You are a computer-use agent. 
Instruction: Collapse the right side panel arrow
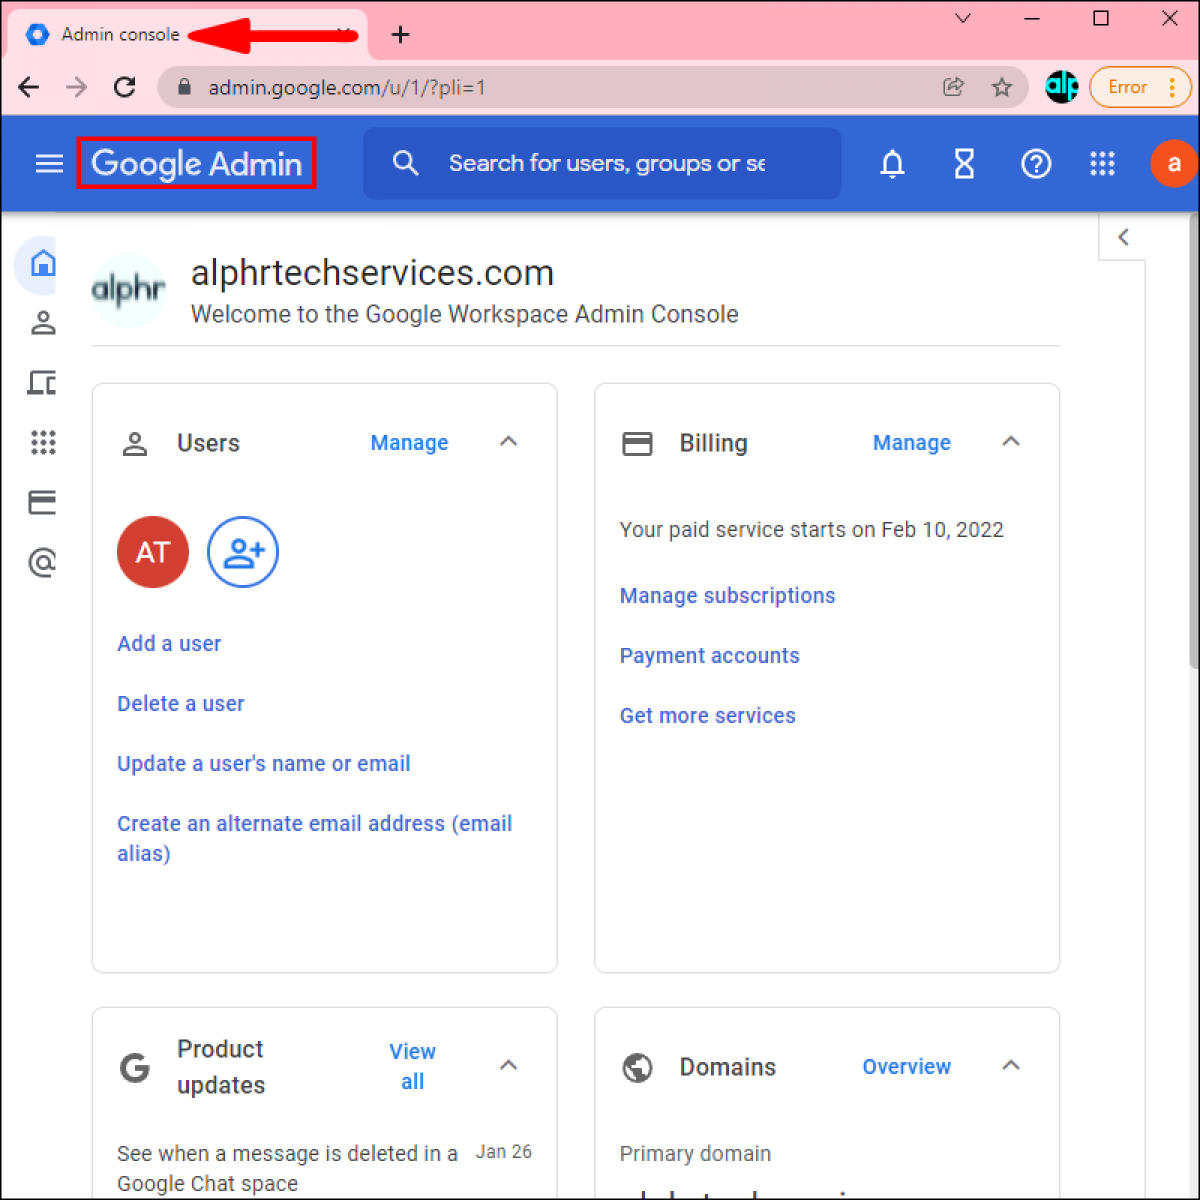(x=1123, y=237)
